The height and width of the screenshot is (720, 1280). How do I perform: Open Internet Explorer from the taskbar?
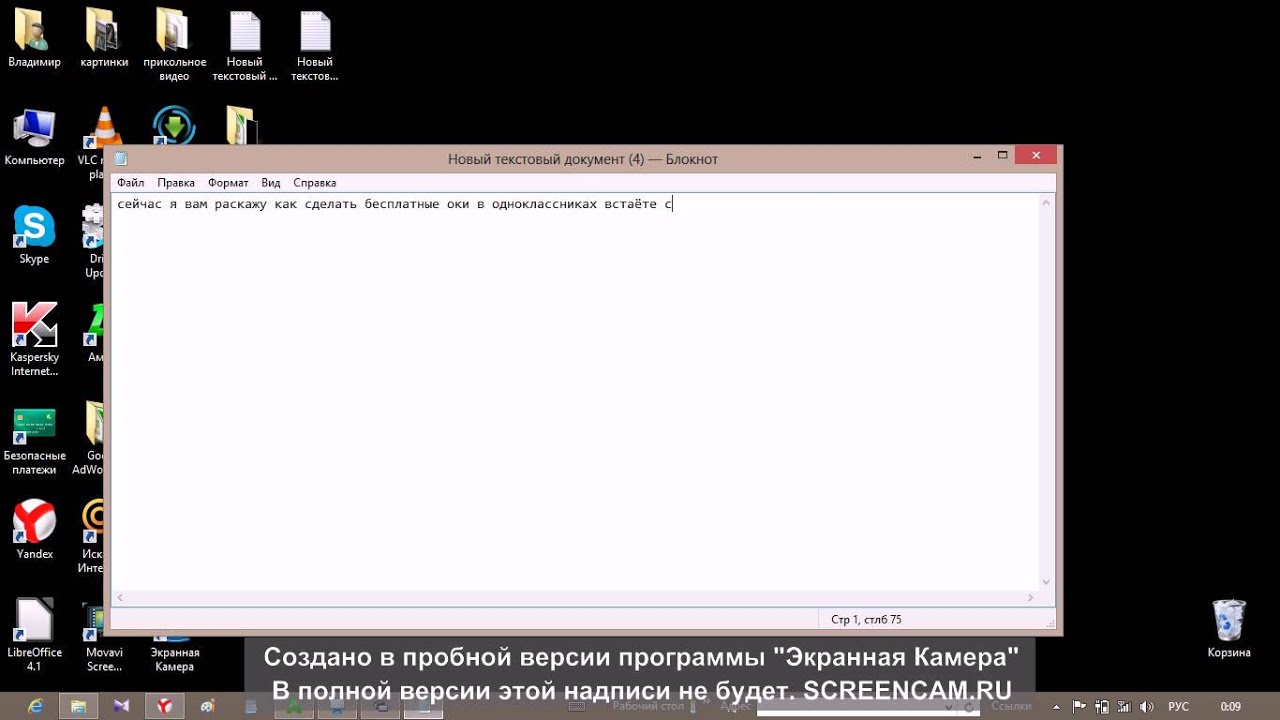click(x=35, y=706)
